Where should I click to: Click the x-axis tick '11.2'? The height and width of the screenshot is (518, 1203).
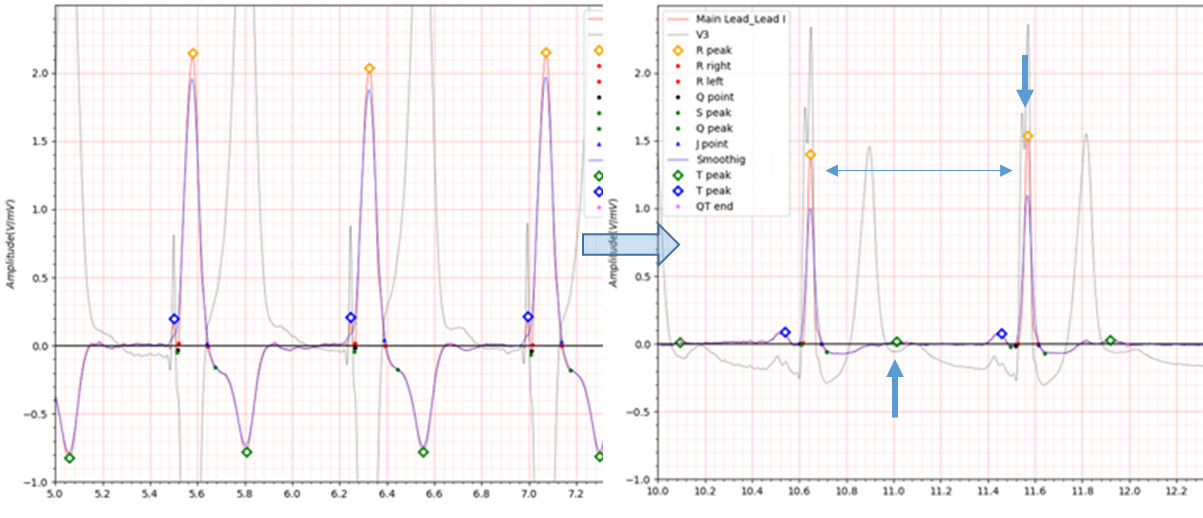[941, 492]
